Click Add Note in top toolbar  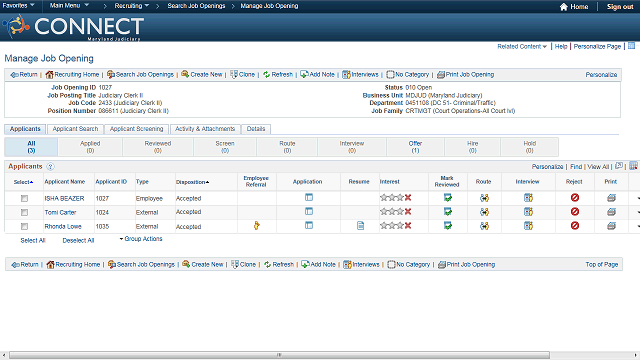tap(317, 75)
